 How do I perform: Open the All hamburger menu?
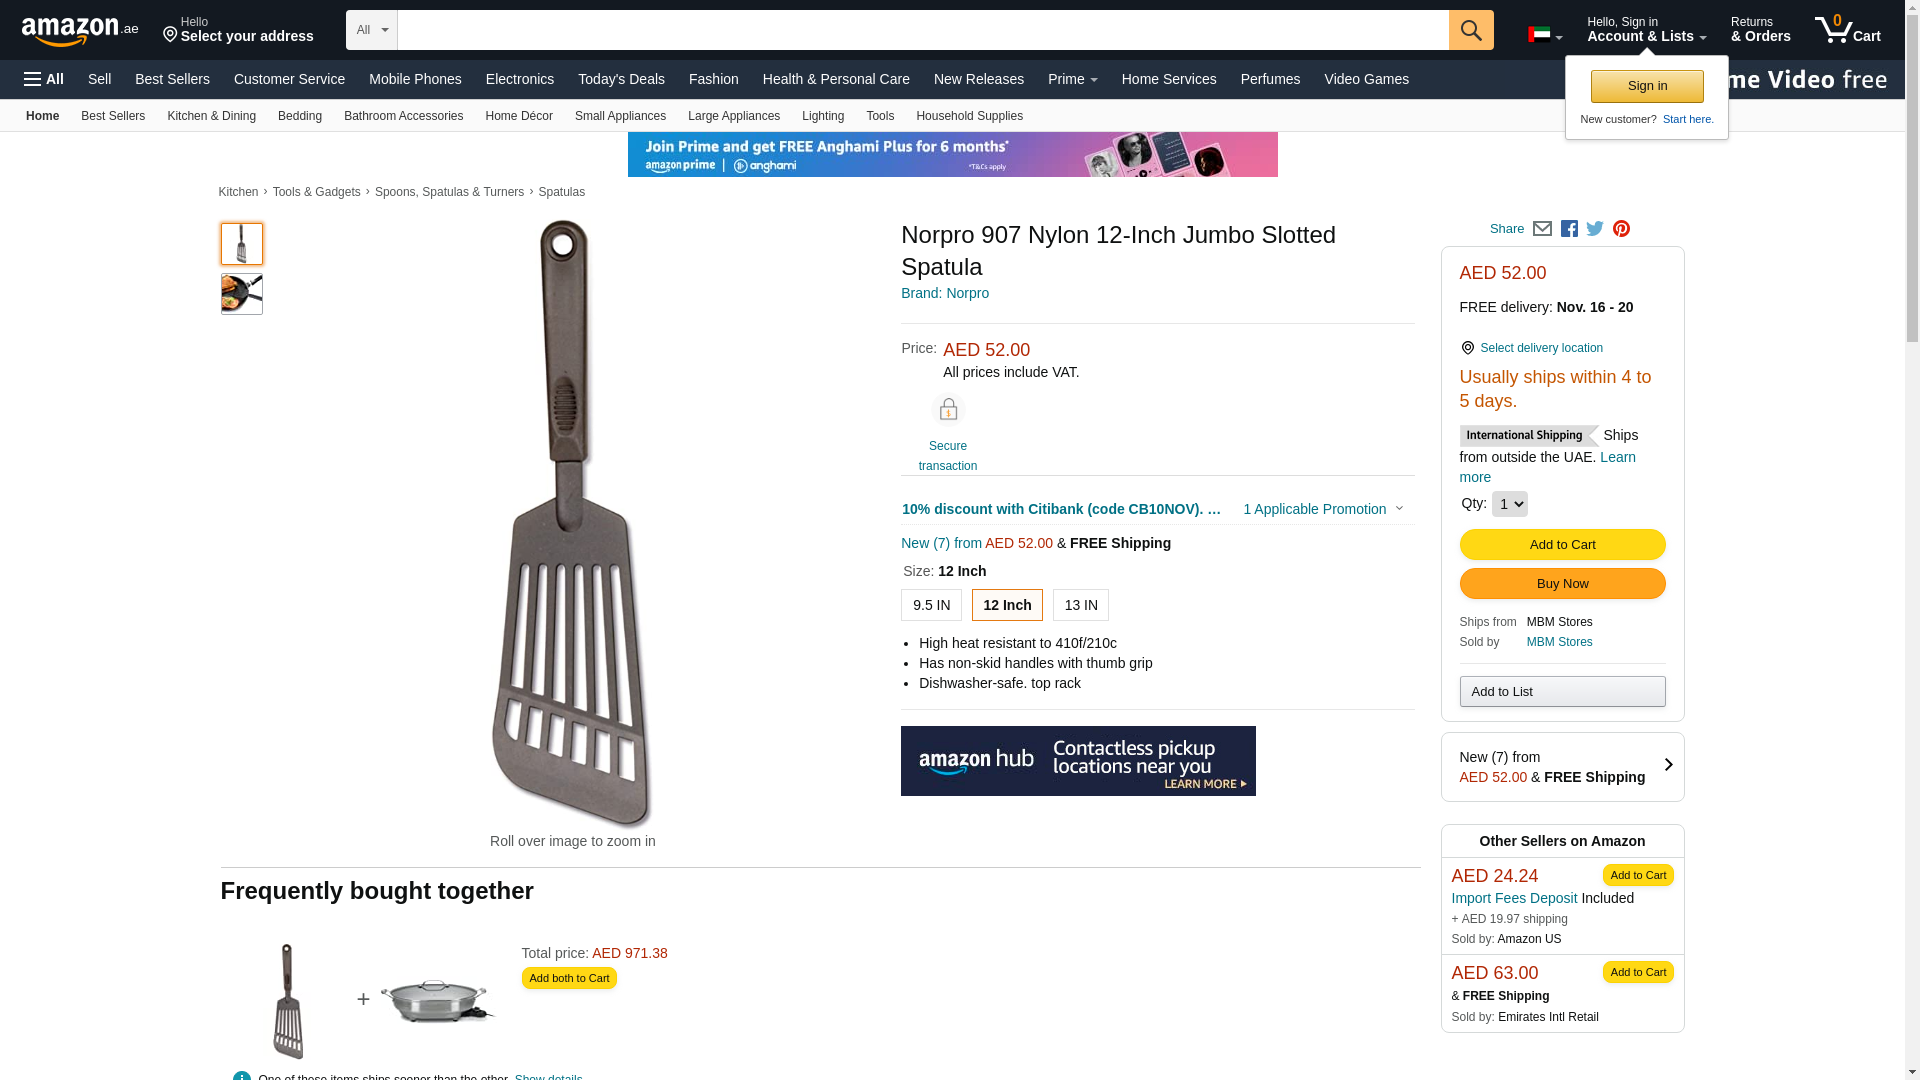(x=44, y=79)
